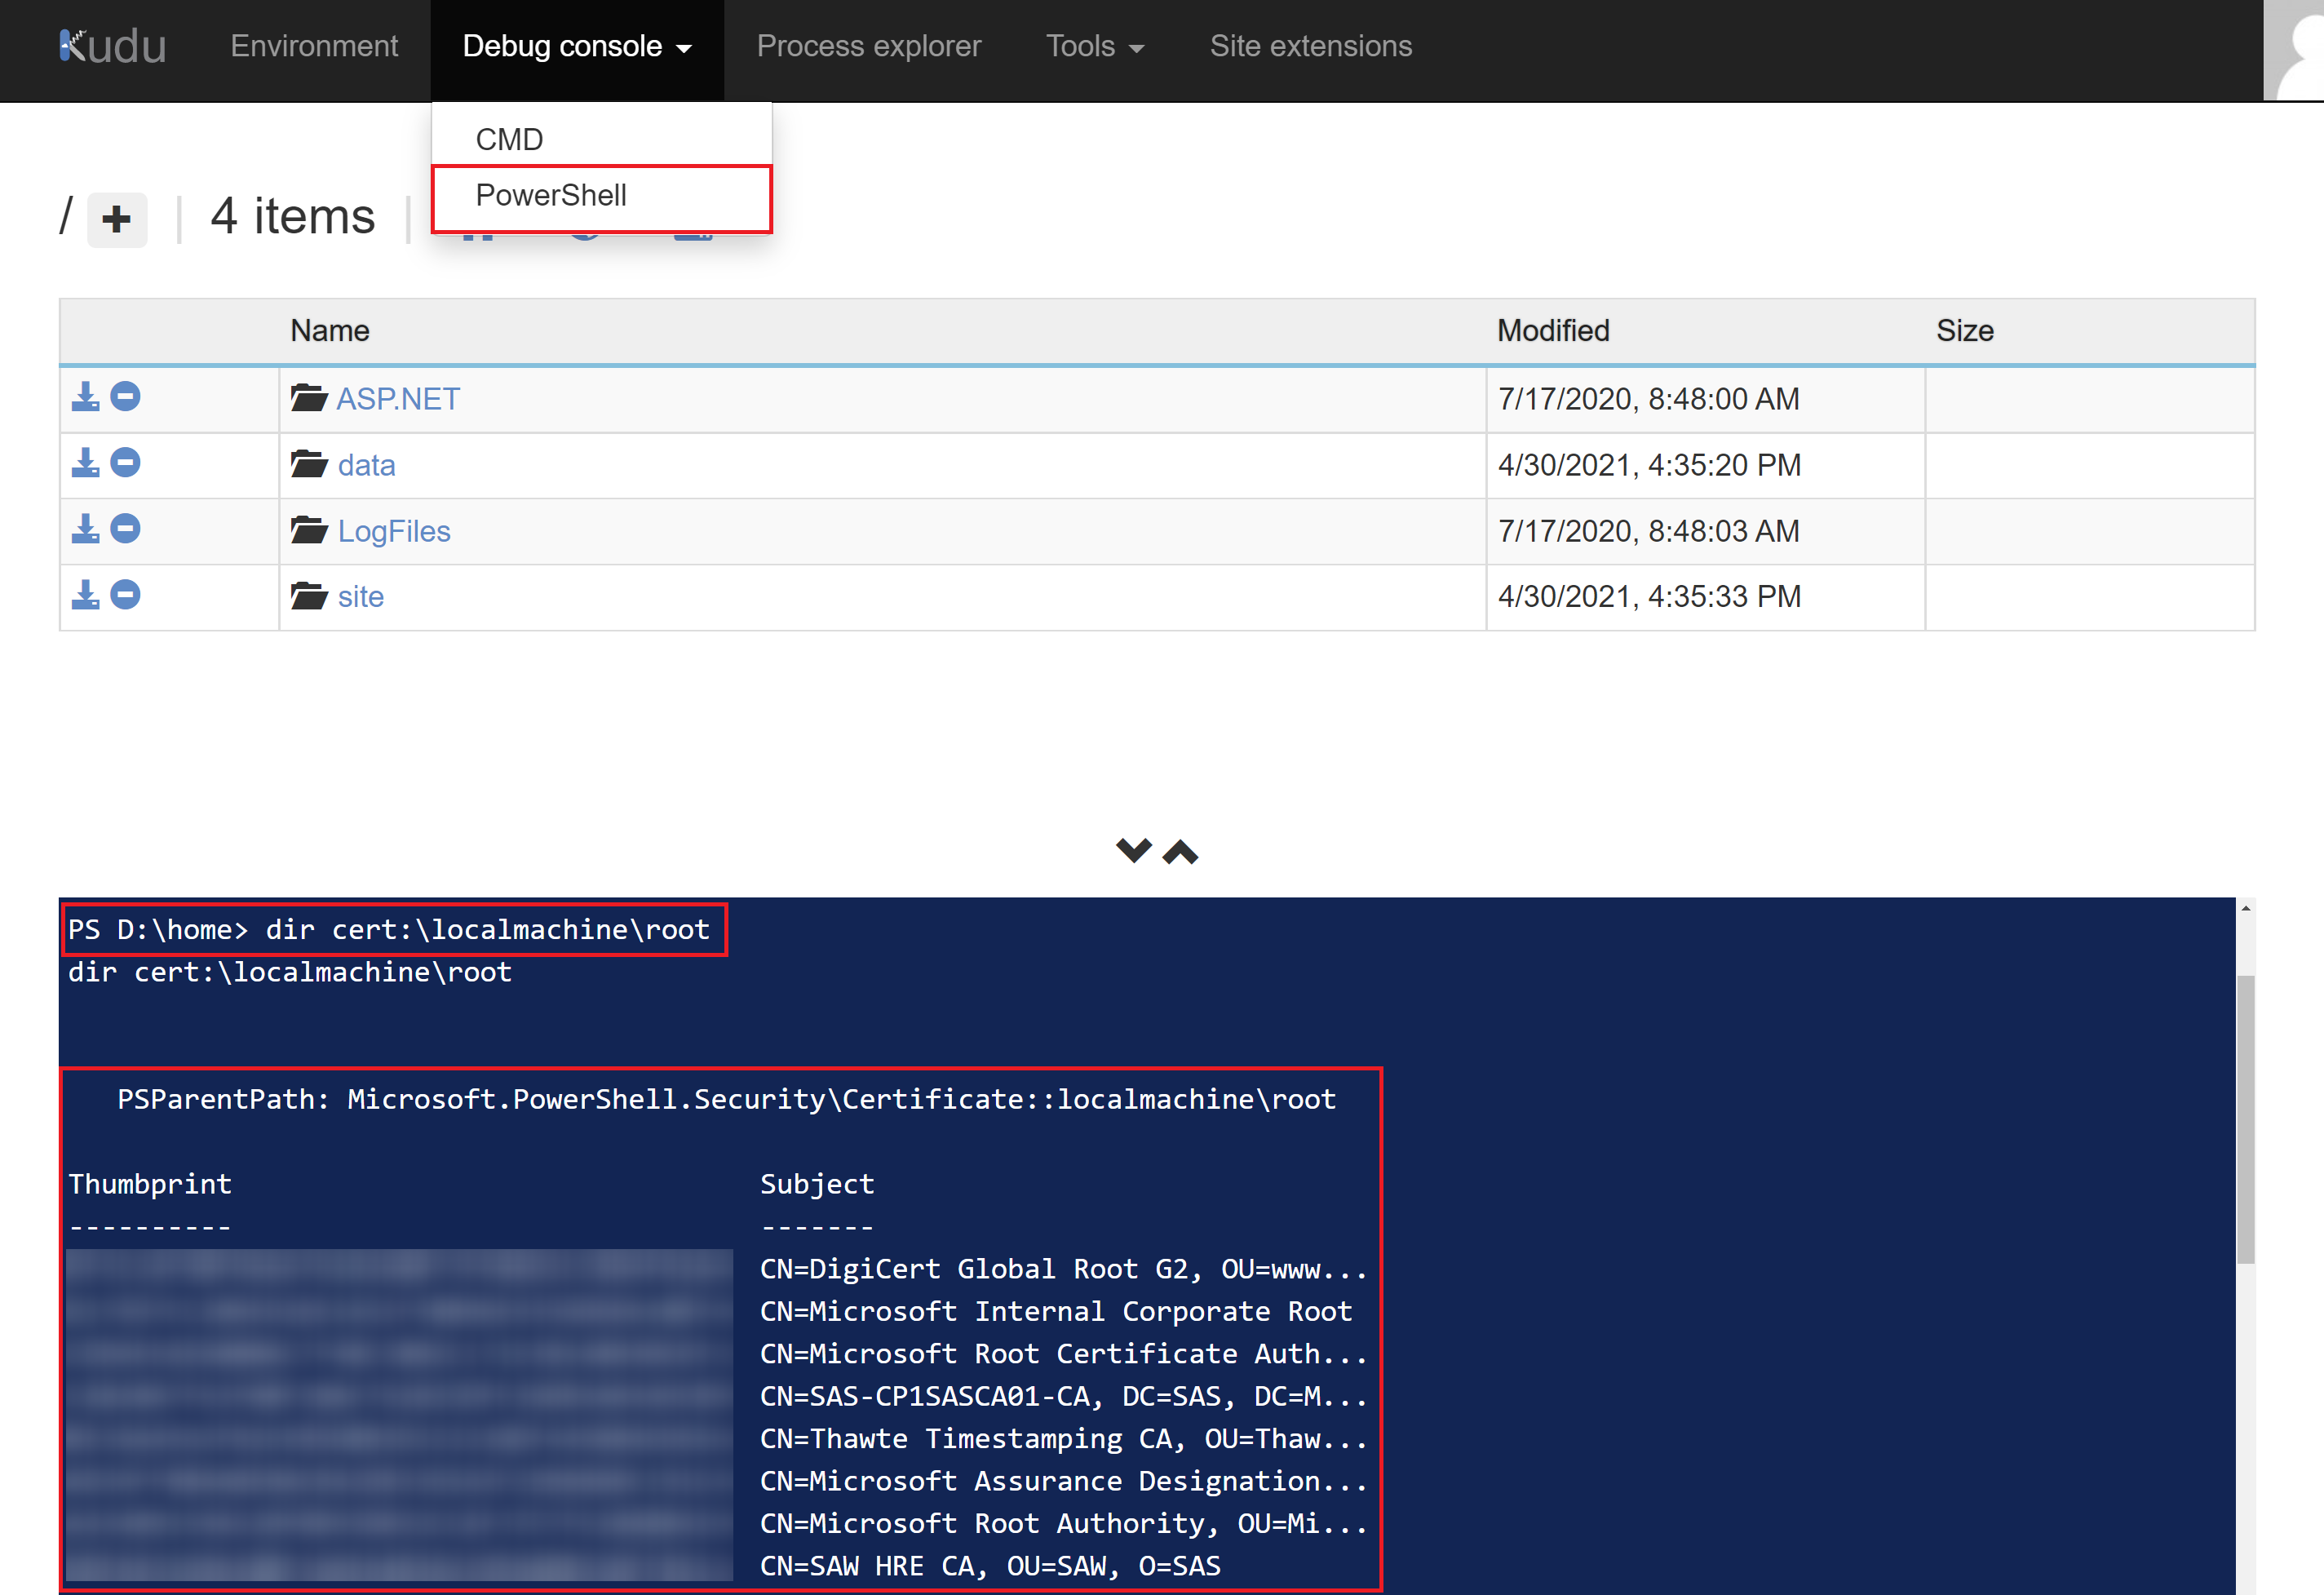Expand the console pane with the down chevron
2324x1595 pixels.
pos(1134,849)
